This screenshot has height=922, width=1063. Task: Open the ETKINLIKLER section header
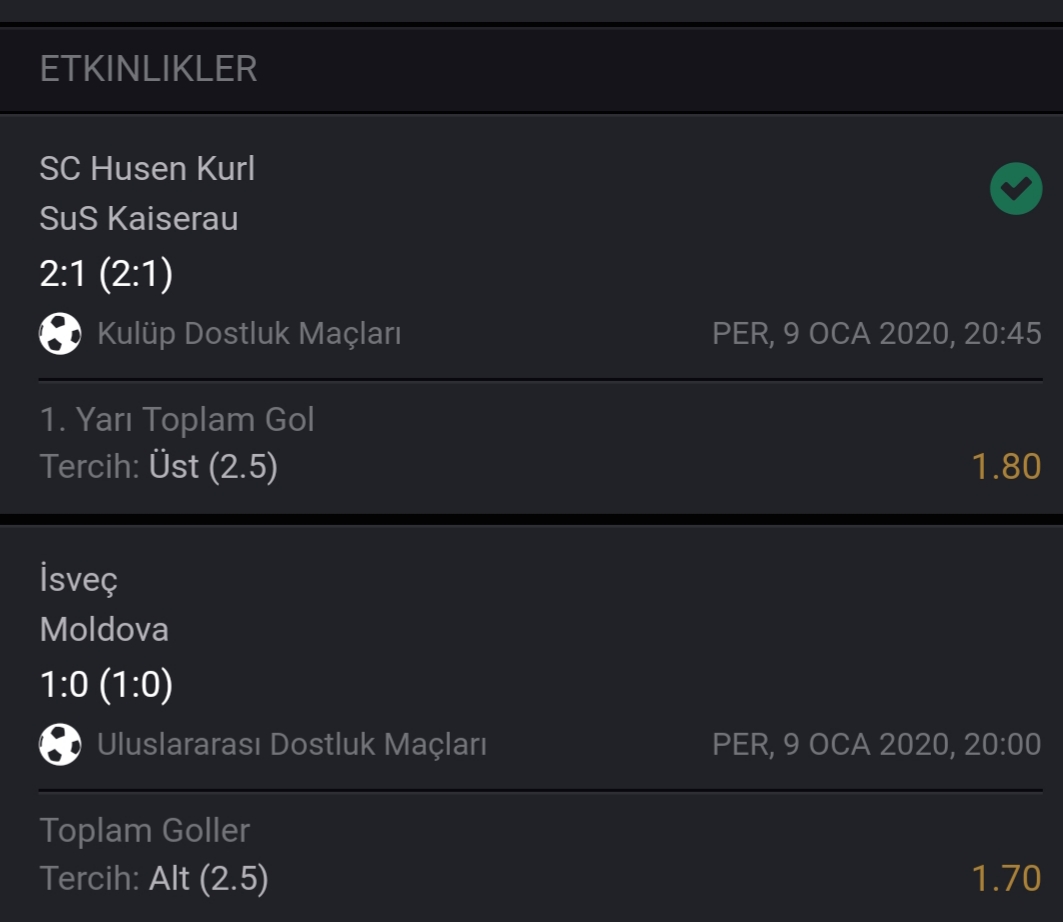click(148, 69)
